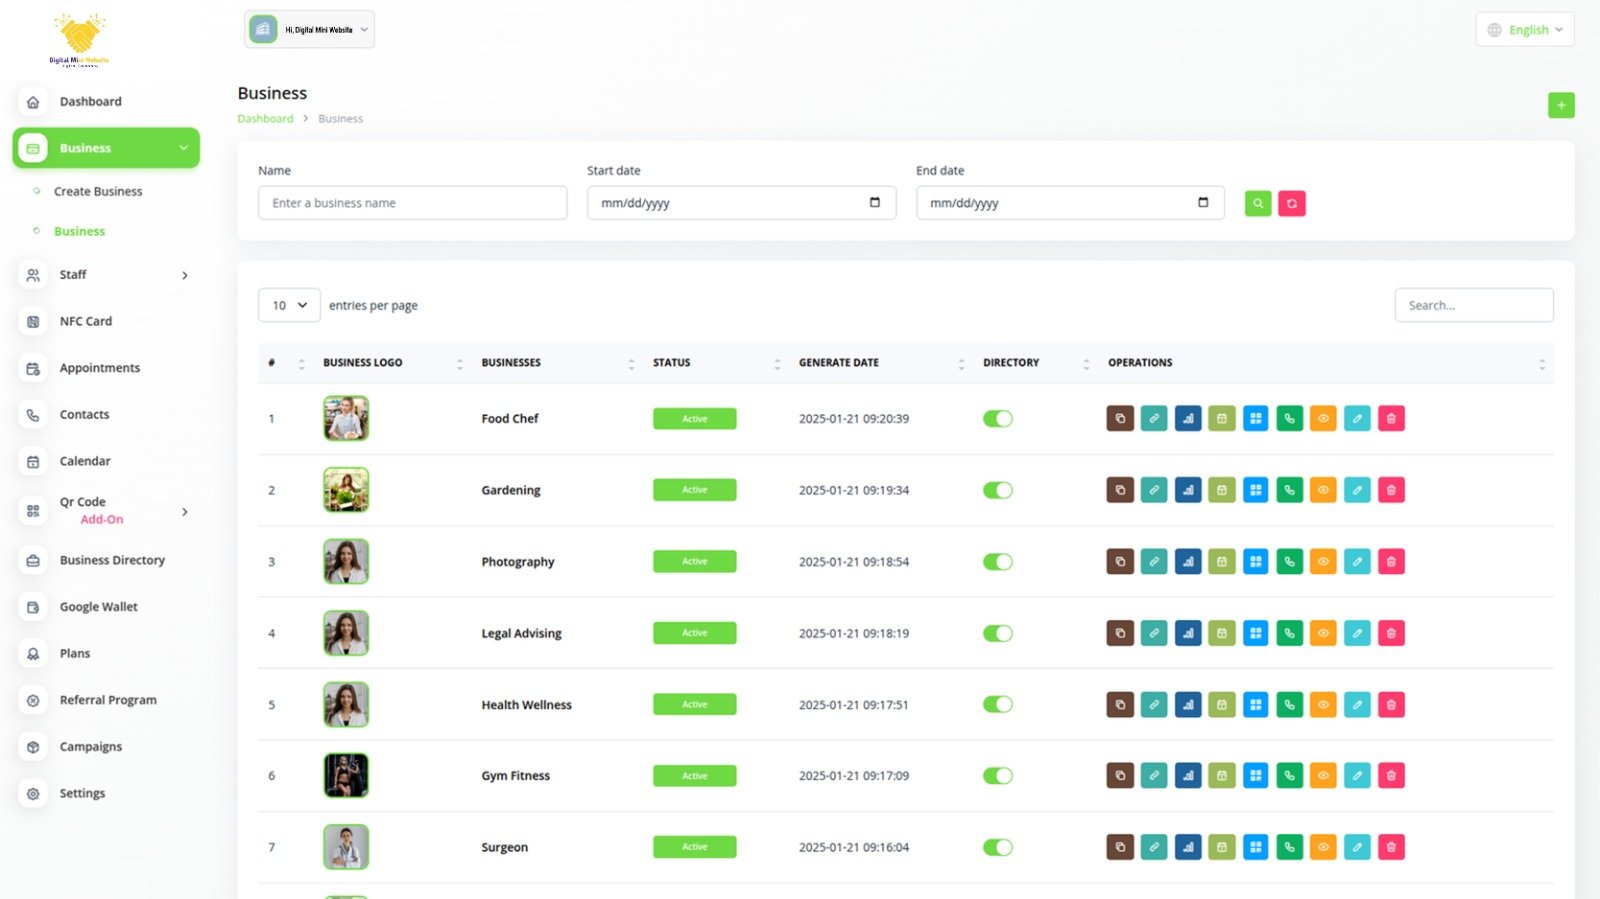Open End date calendar picker icon

pos(1203,202)
